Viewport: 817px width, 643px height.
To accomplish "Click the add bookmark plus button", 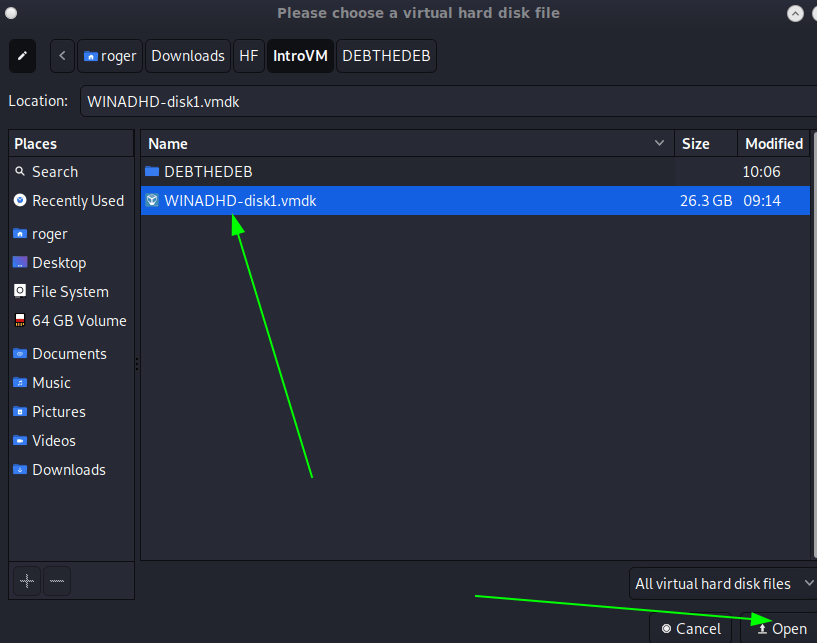I will [27, 580].
